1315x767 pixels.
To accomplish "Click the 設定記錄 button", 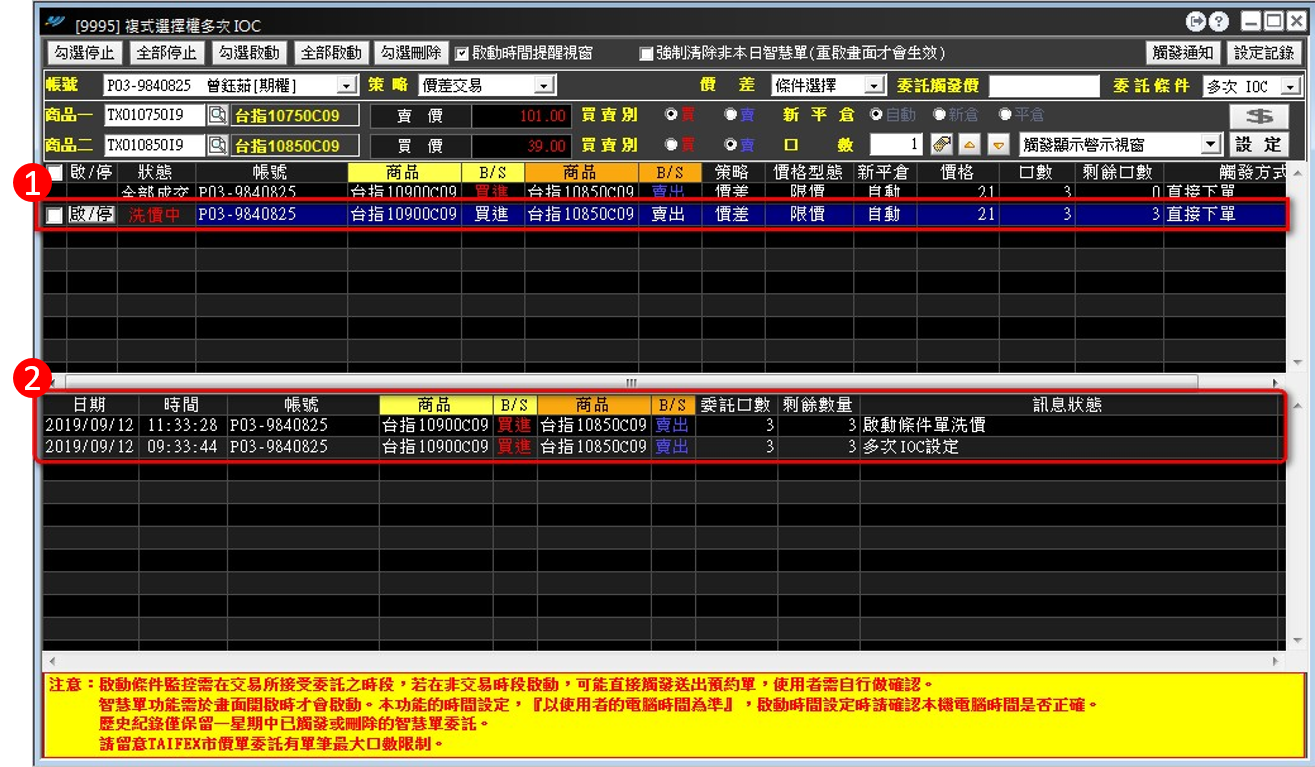I will 1264,53.
